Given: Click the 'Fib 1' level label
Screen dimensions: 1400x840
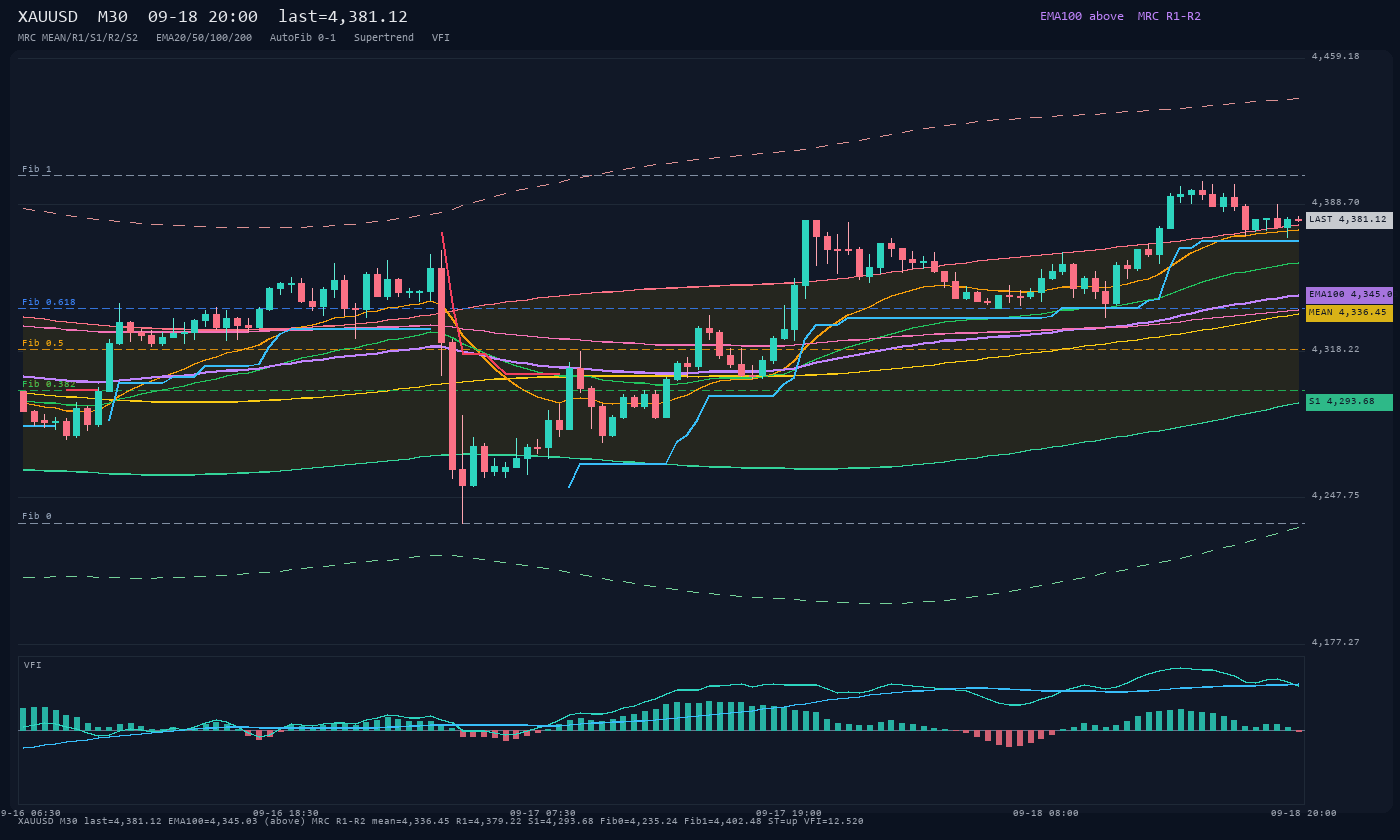Looking at the screenshot, I should click(x=37, y=169).
